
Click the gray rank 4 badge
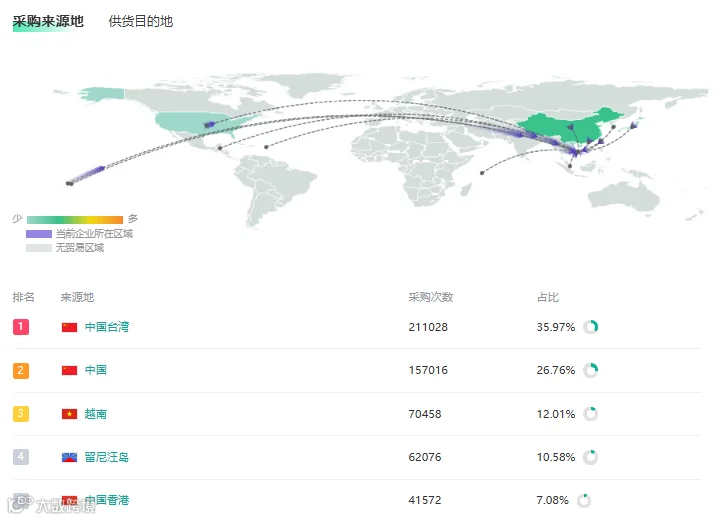pyautogui.click(x=21, y=457)
